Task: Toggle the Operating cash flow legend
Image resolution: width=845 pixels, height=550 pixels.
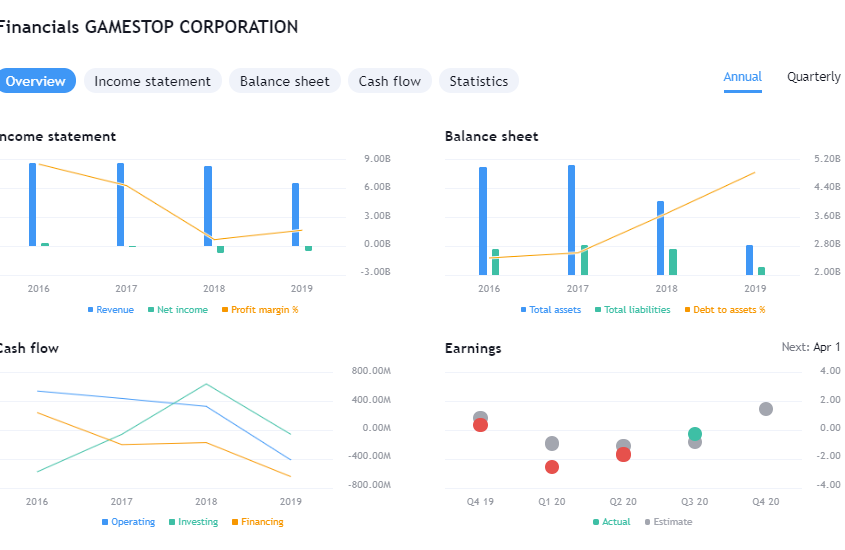Action: click(x=132, y=522)
